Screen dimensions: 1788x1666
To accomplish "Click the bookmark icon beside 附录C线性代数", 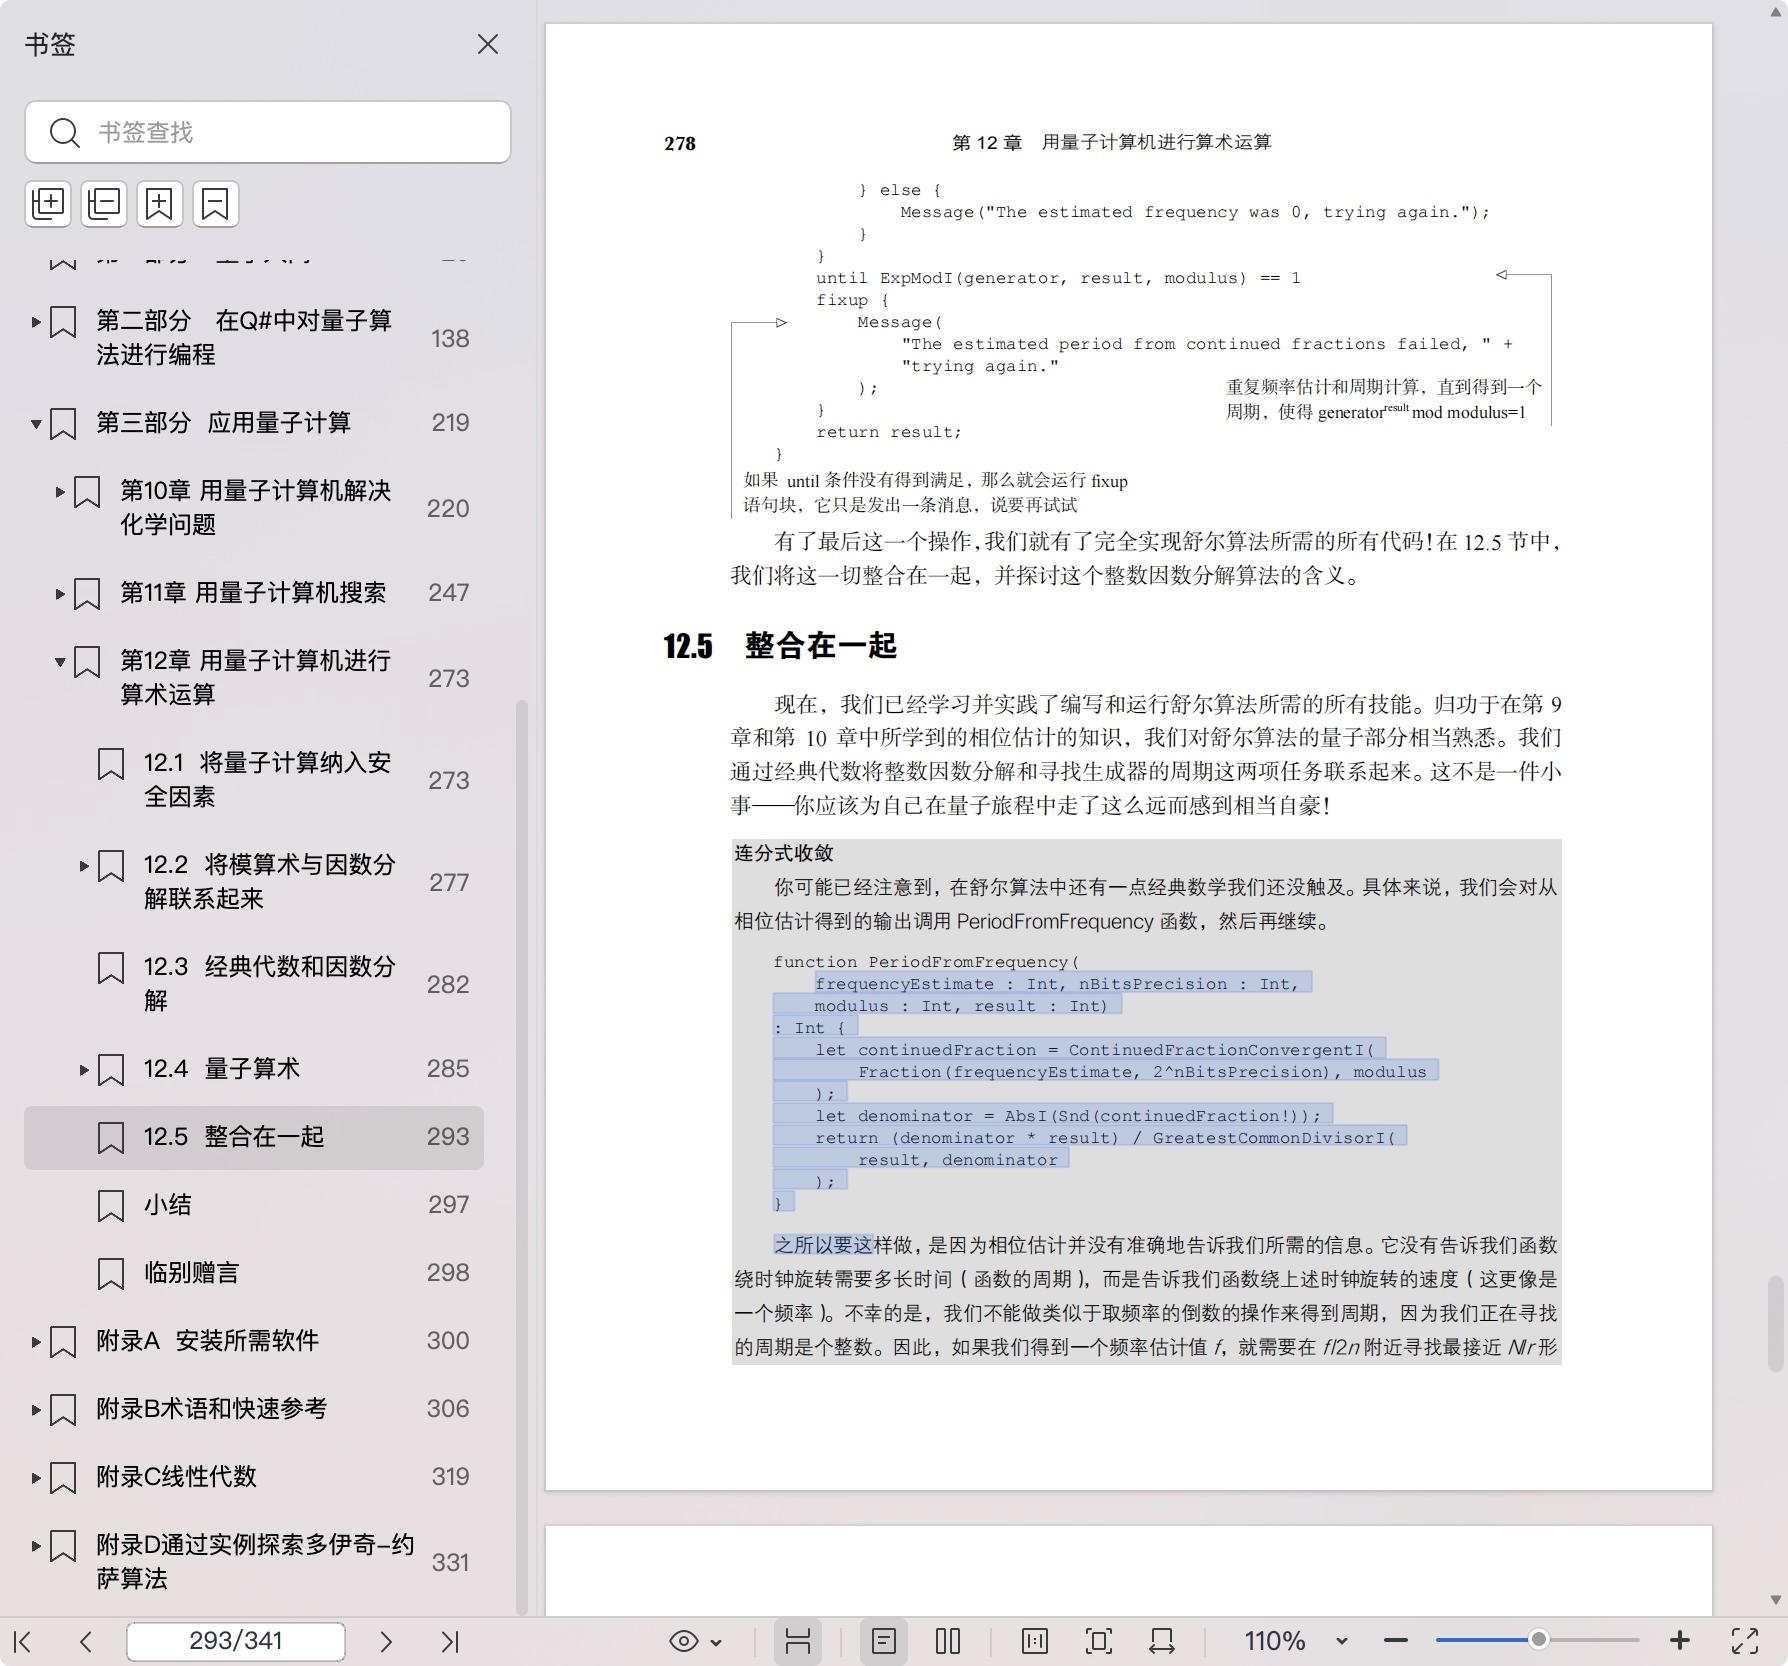I will click(63, 1478).
